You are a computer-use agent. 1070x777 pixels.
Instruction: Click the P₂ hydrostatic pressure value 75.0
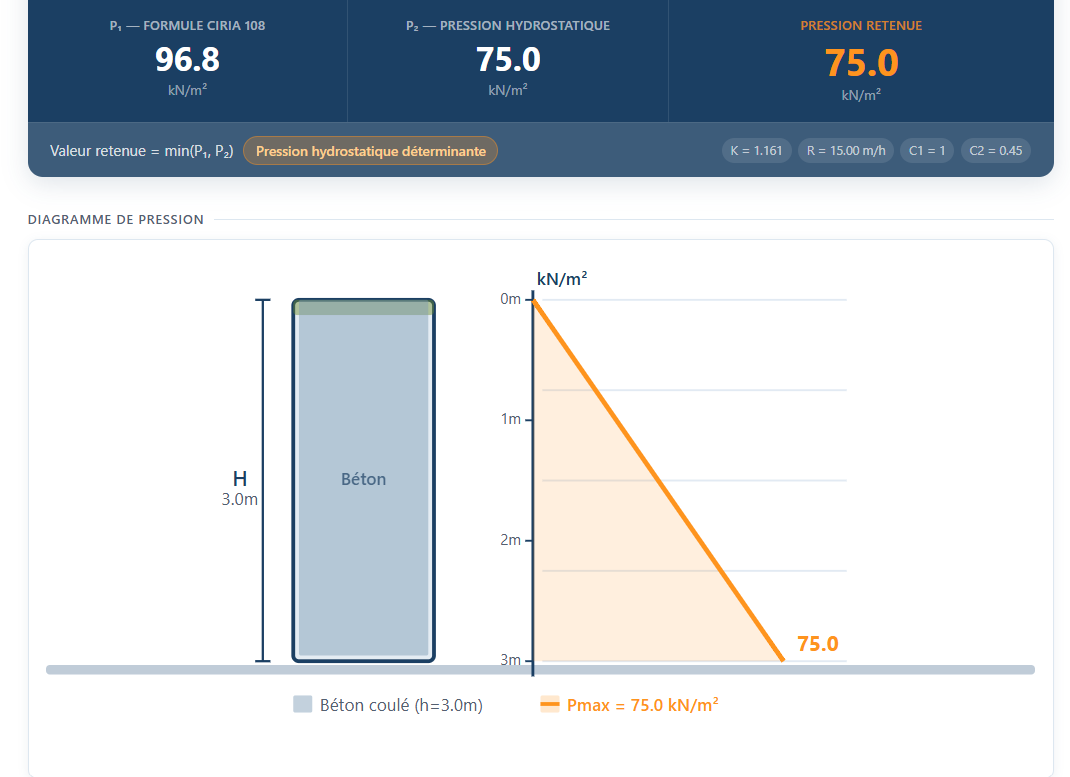click(x=508, y=59)
